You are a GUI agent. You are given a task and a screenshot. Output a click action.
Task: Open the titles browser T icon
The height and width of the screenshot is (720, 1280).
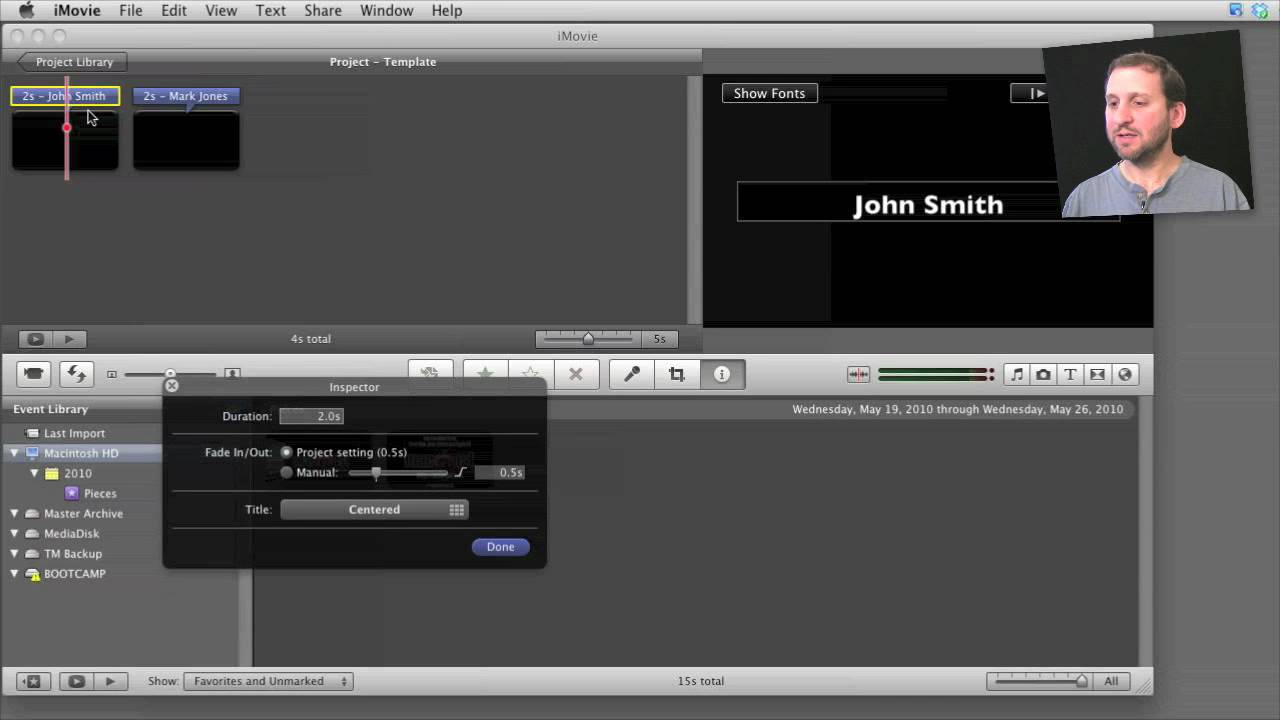click(x=1070, y=374)
